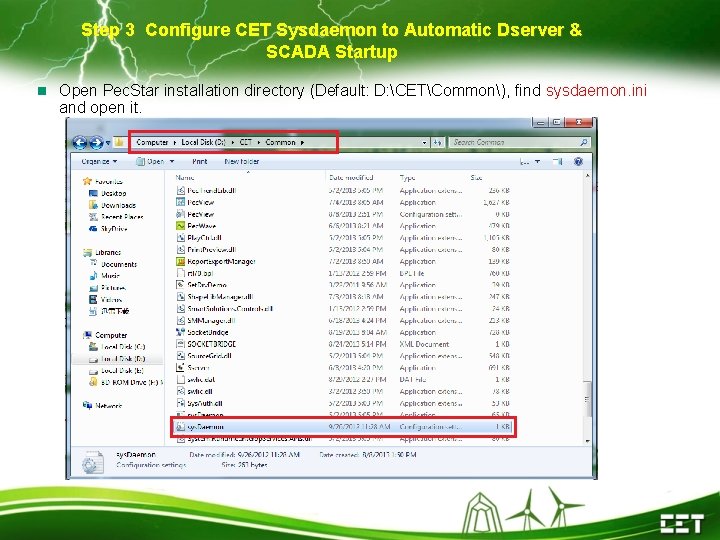
Task: Sort by the Type column header
Action: [x=407, y=177]
